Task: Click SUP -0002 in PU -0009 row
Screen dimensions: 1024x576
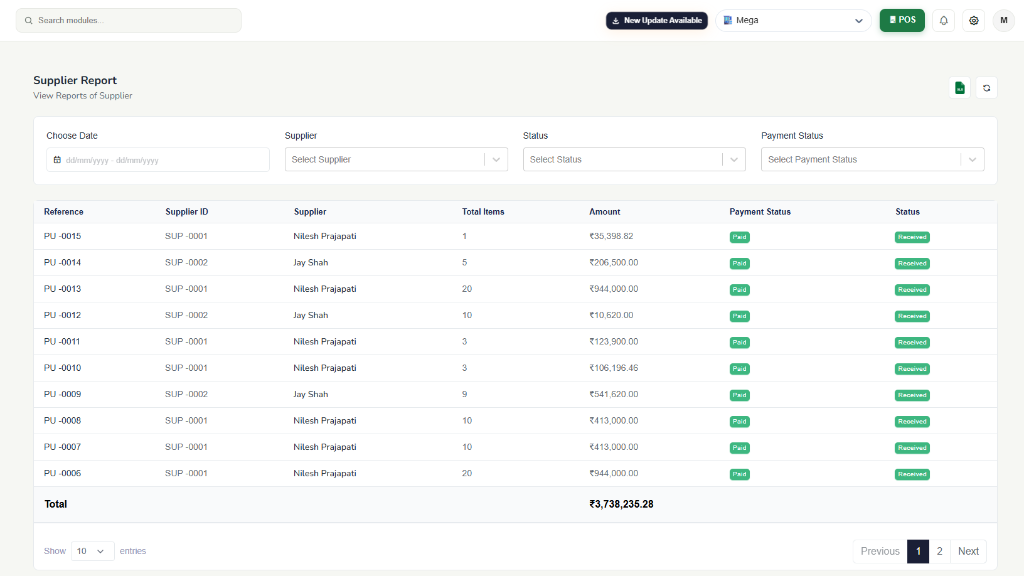Action: 186,394
